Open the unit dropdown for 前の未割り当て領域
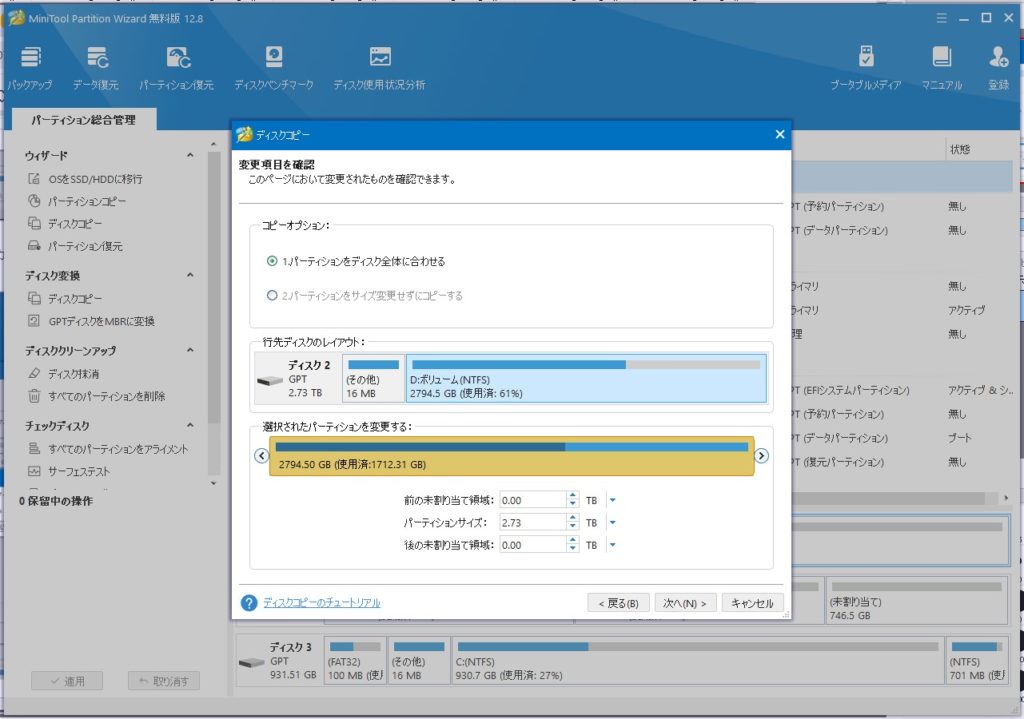The height and width of the screenshot is (719, 1024). pyautogui.click(x=612, y=500)
